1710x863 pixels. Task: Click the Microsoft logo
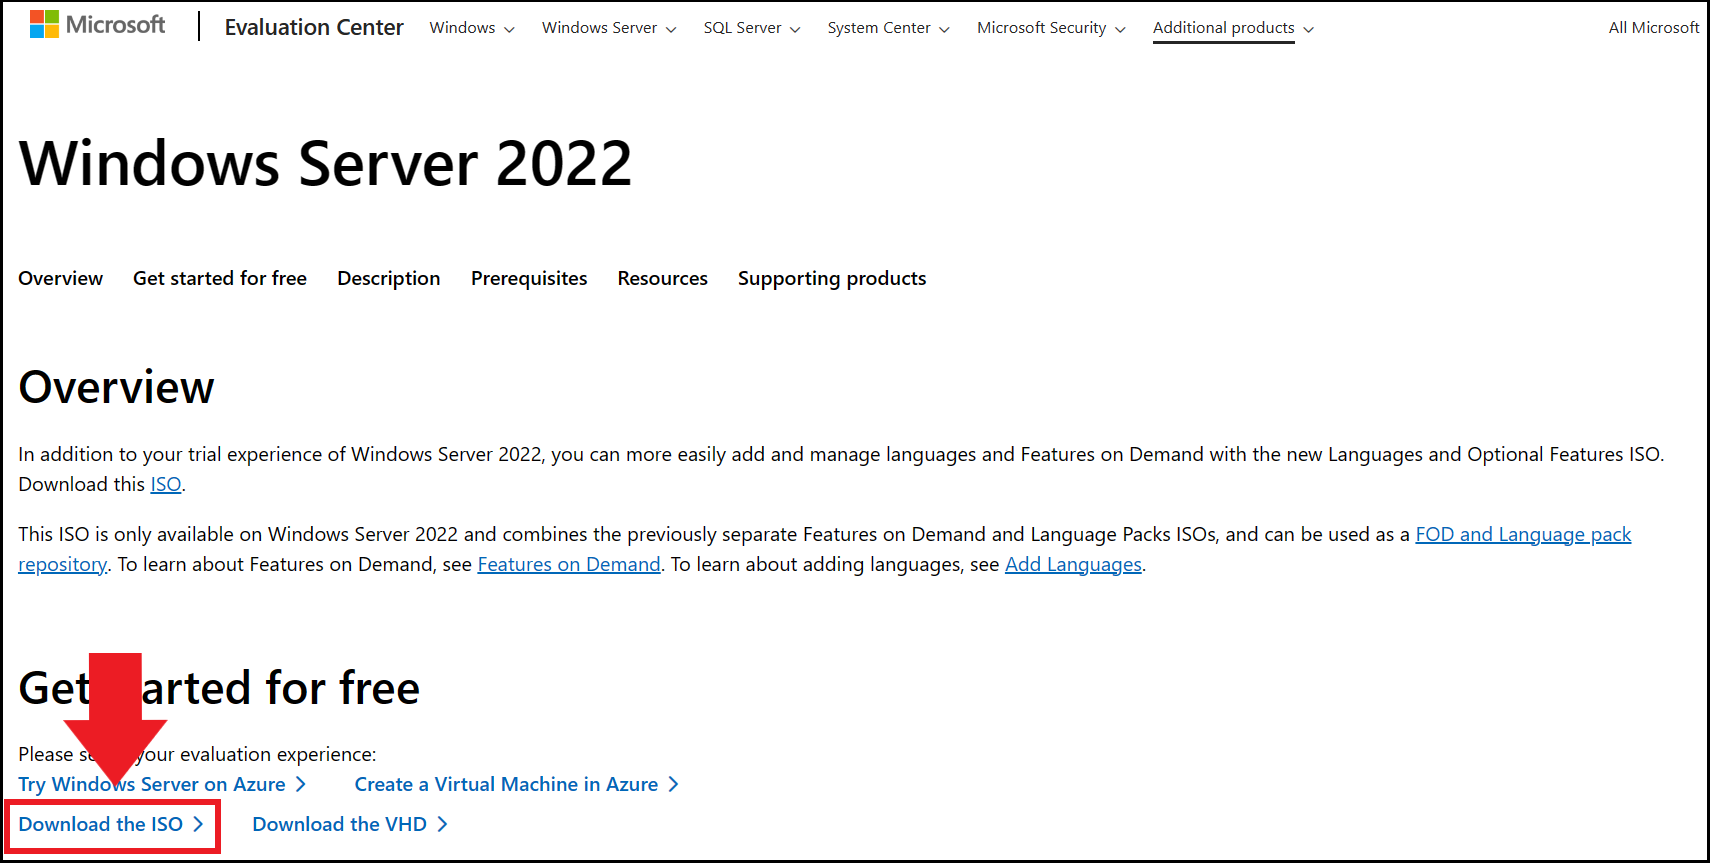point(97,25)
